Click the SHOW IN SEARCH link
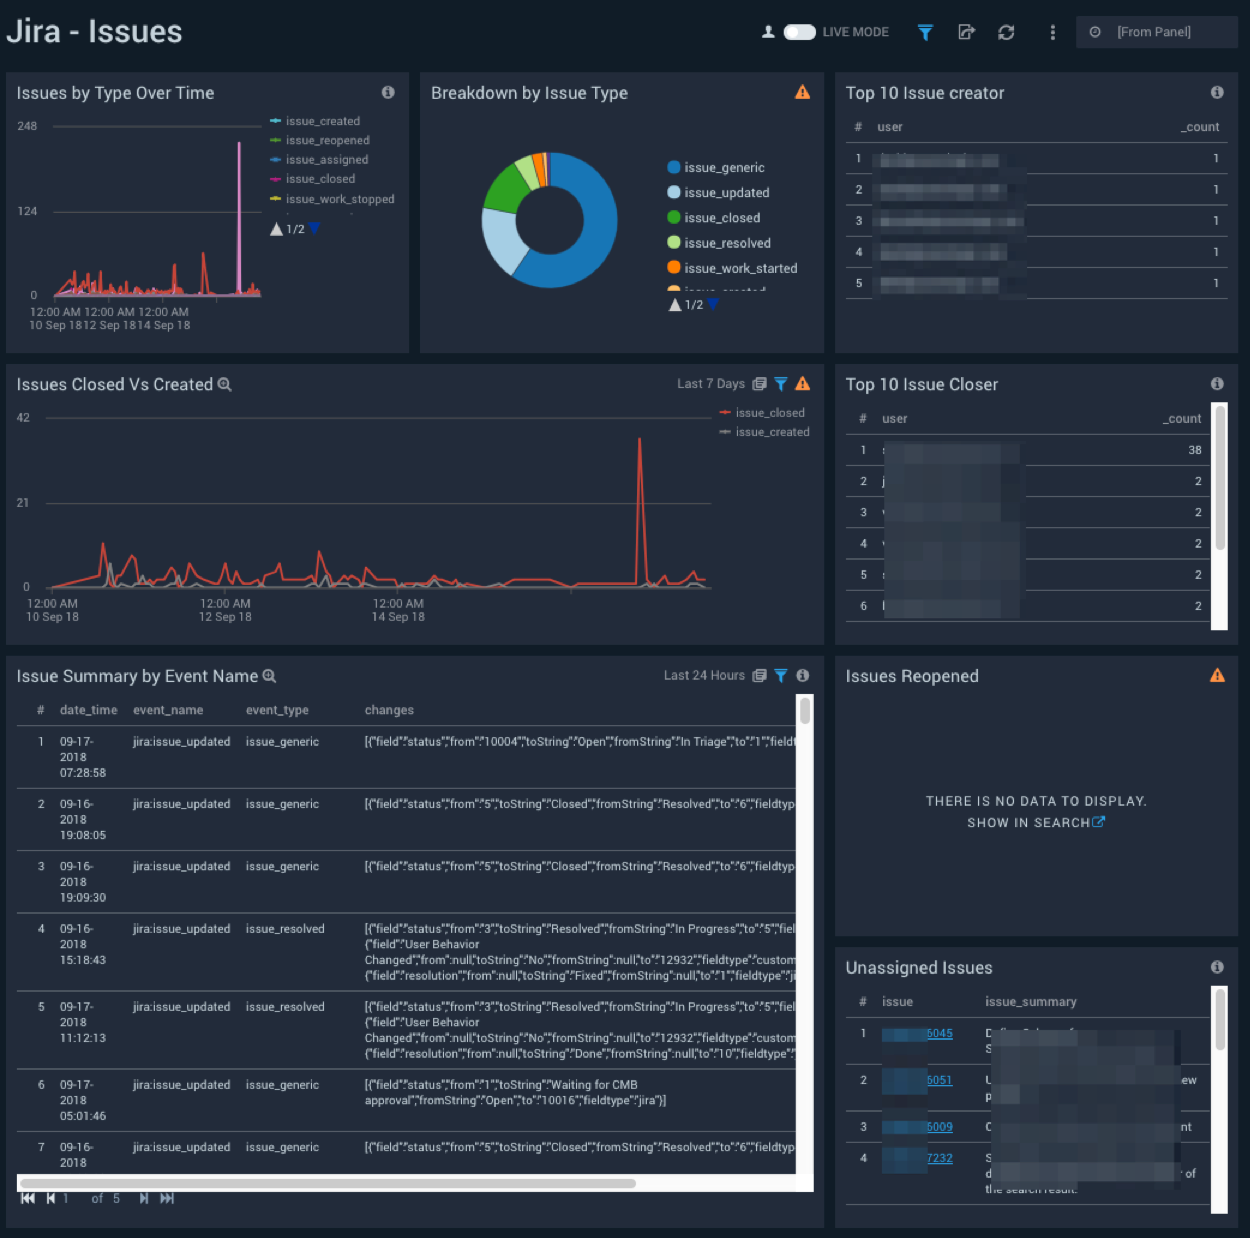The image size is (1250, 1238). click(x=1035, y=823)
